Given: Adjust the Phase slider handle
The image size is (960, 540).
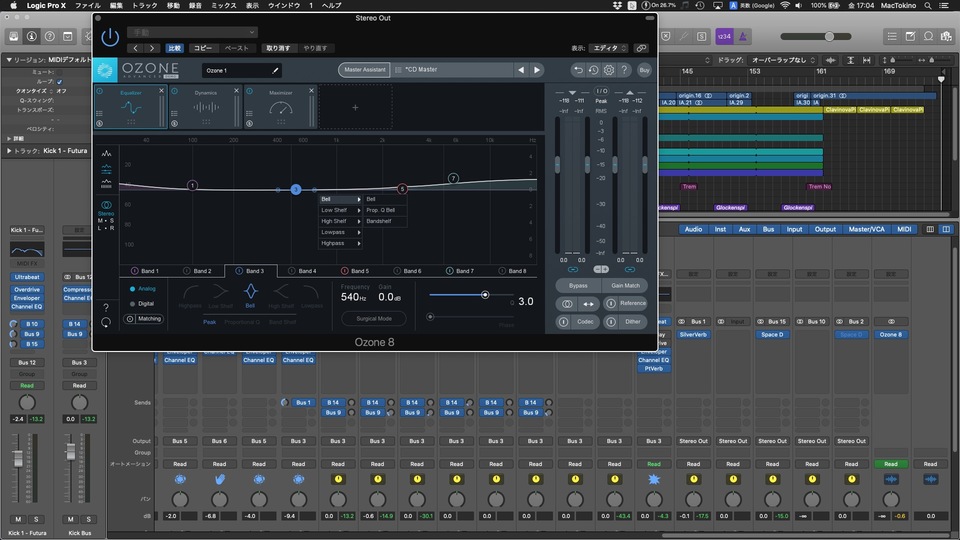Looking at the screenshot, I should pyautogui.click(x=430, y=317).
